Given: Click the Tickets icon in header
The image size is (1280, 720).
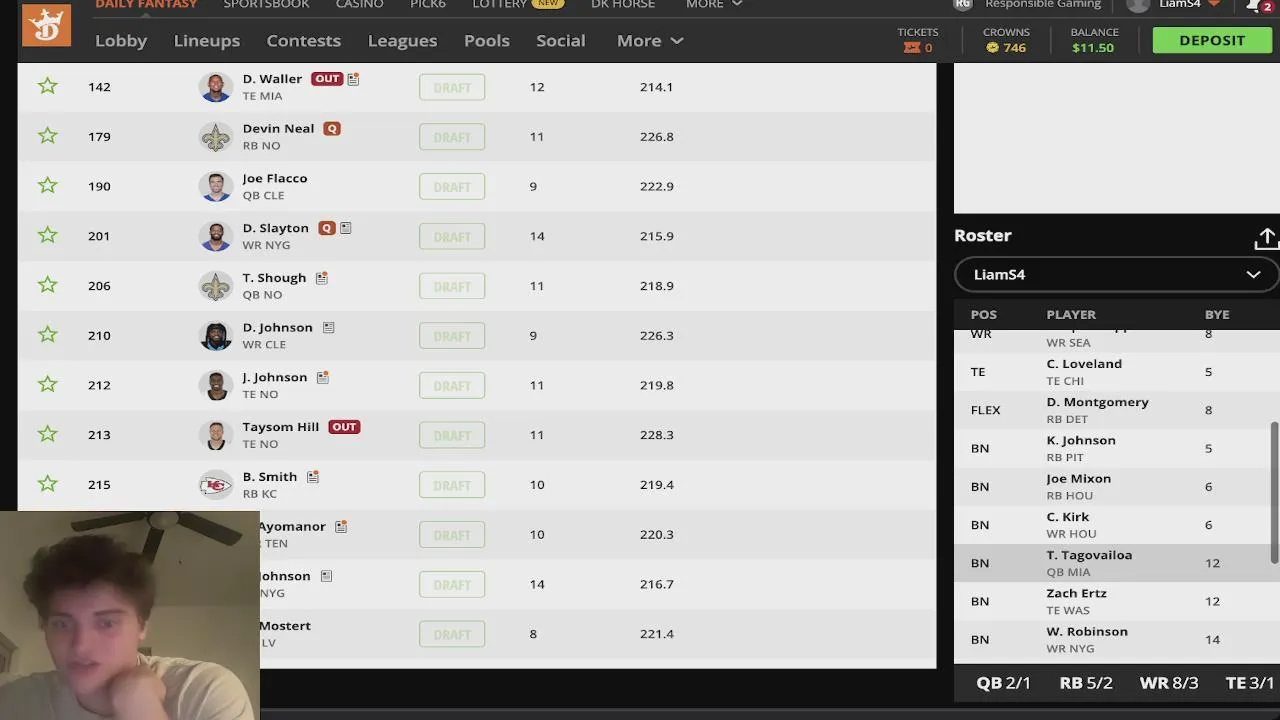Looking at the screenshot, I should 911,47.
